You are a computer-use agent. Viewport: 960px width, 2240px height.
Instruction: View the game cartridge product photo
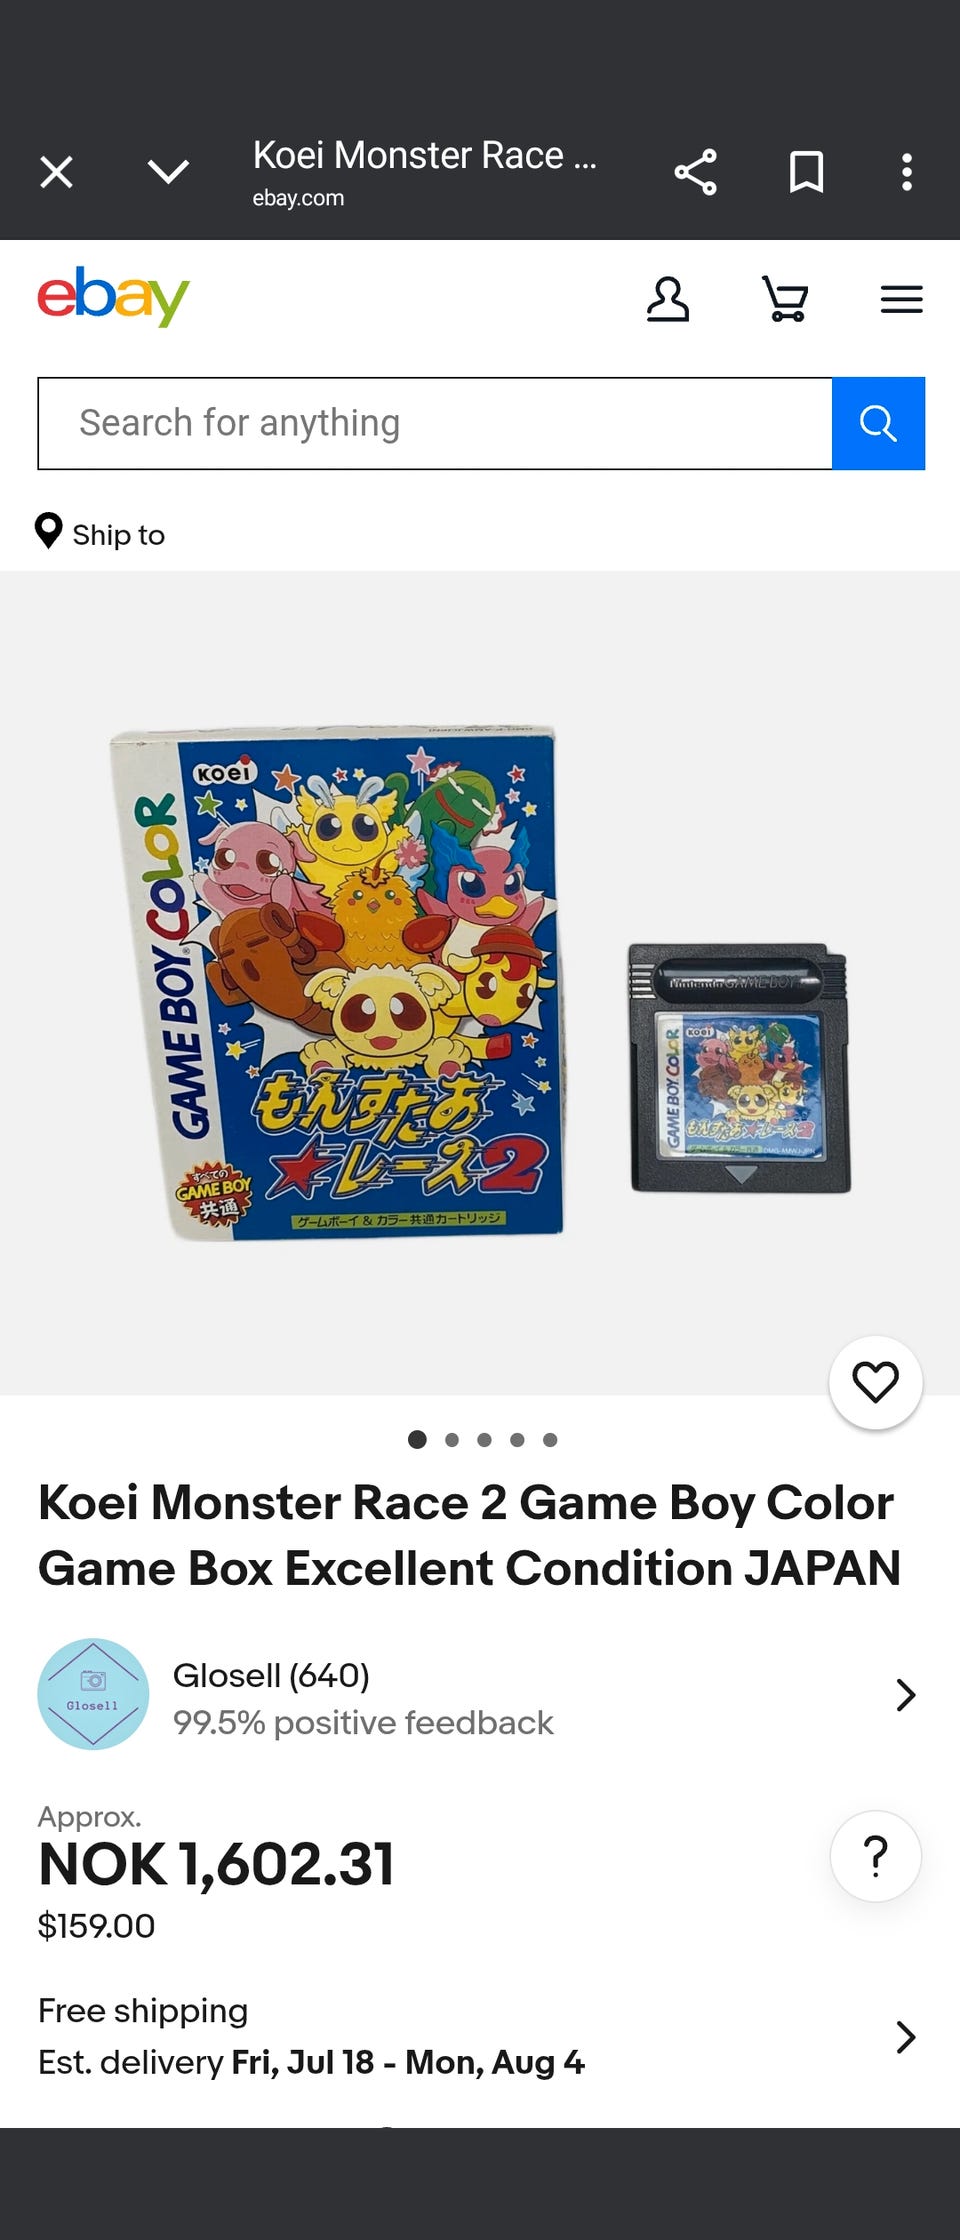pos(740,1067)
